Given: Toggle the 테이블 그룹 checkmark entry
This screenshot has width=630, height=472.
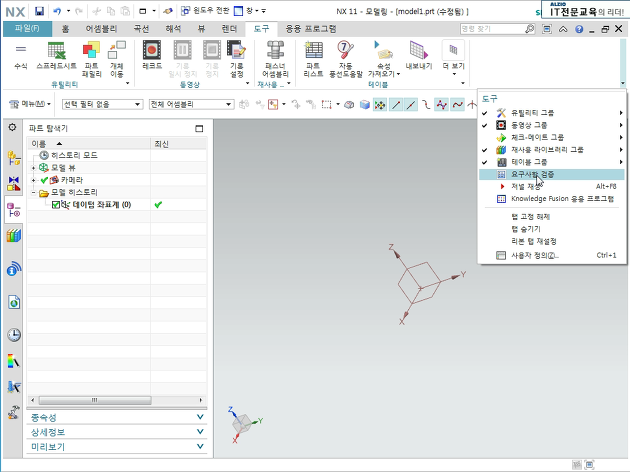Looking at the screenshot, I should click(x=551, y=162).
